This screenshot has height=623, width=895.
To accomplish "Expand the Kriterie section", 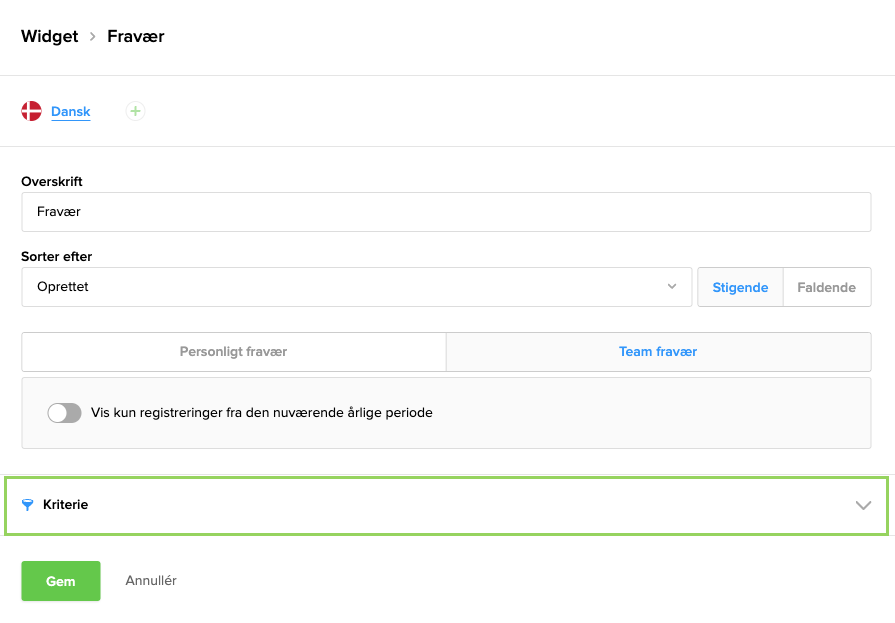I will pyautogui.click(x=446, y=505).
